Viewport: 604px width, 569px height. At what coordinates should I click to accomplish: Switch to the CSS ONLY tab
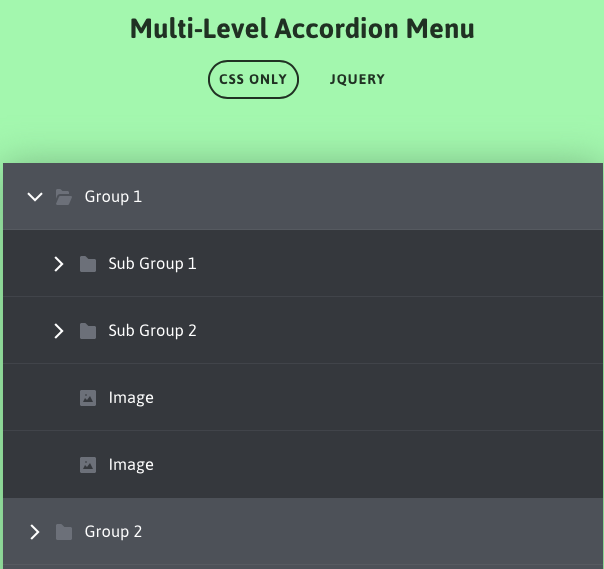tap(253, 79)
